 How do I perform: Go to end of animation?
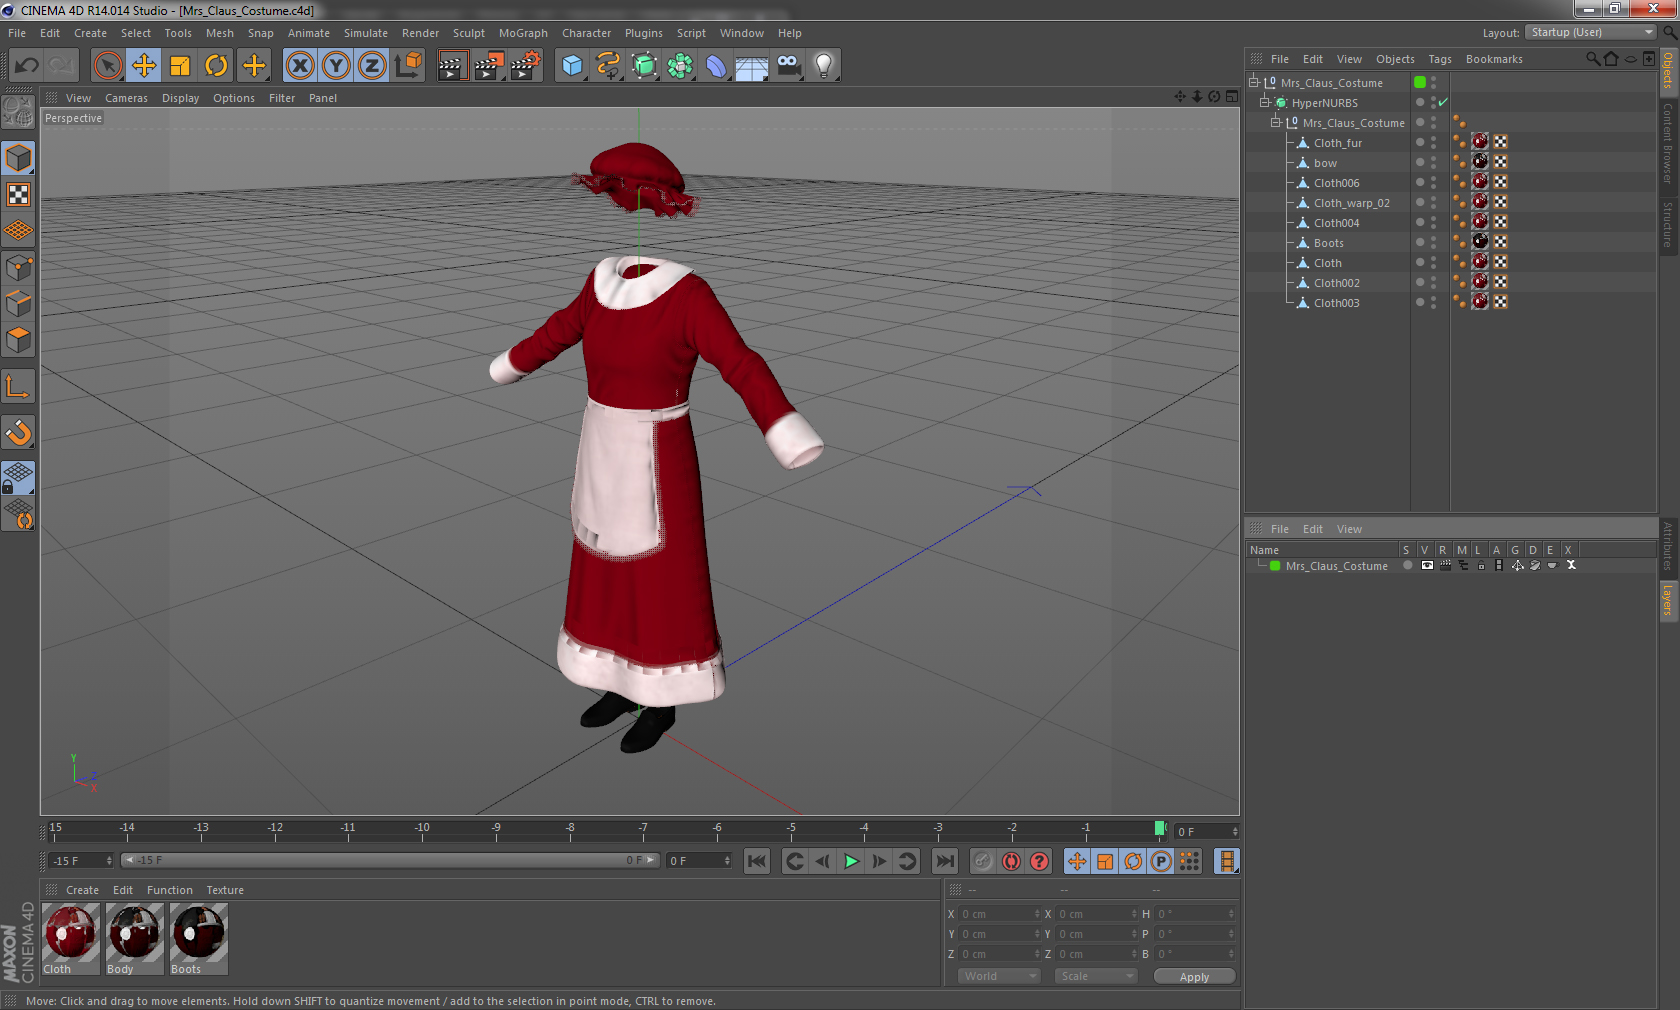tap(945, 861)
